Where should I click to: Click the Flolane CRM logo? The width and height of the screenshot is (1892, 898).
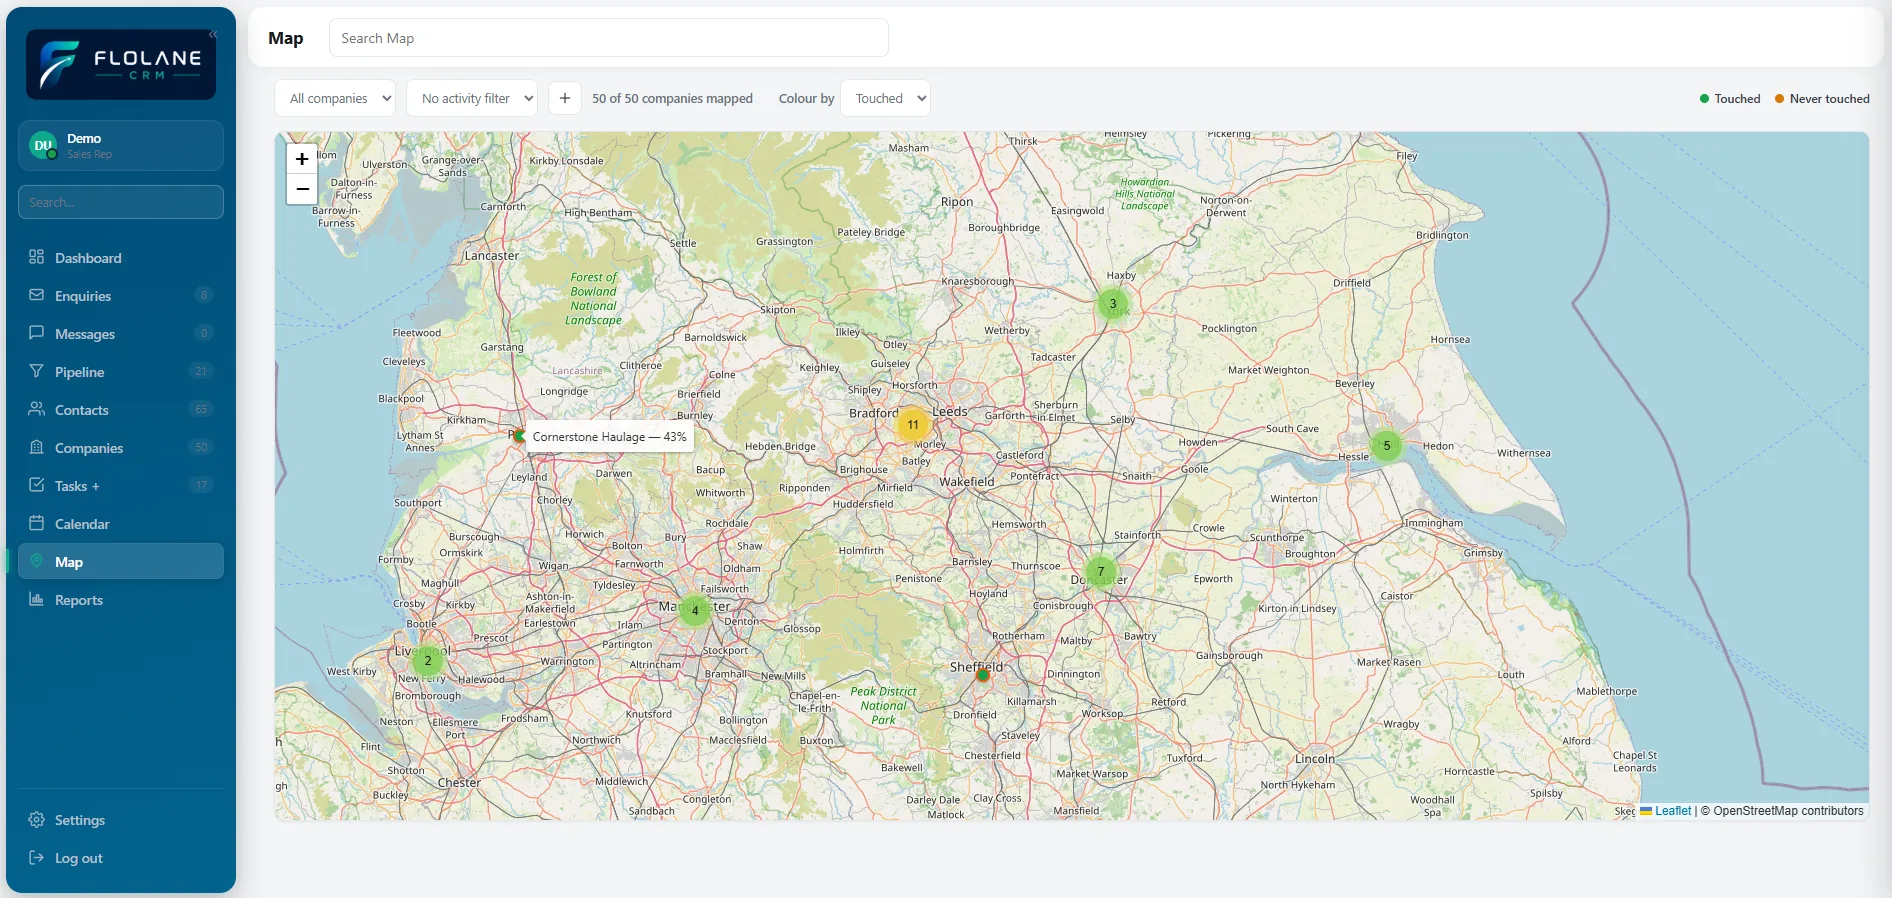pyautogui.click(x=121, y=64)
